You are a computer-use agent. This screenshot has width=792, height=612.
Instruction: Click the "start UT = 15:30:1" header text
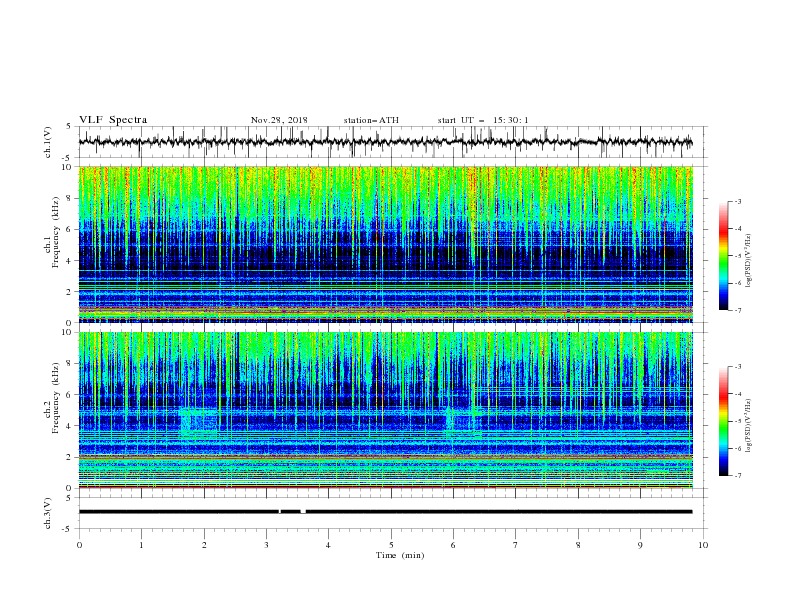(x=483, y=120)
